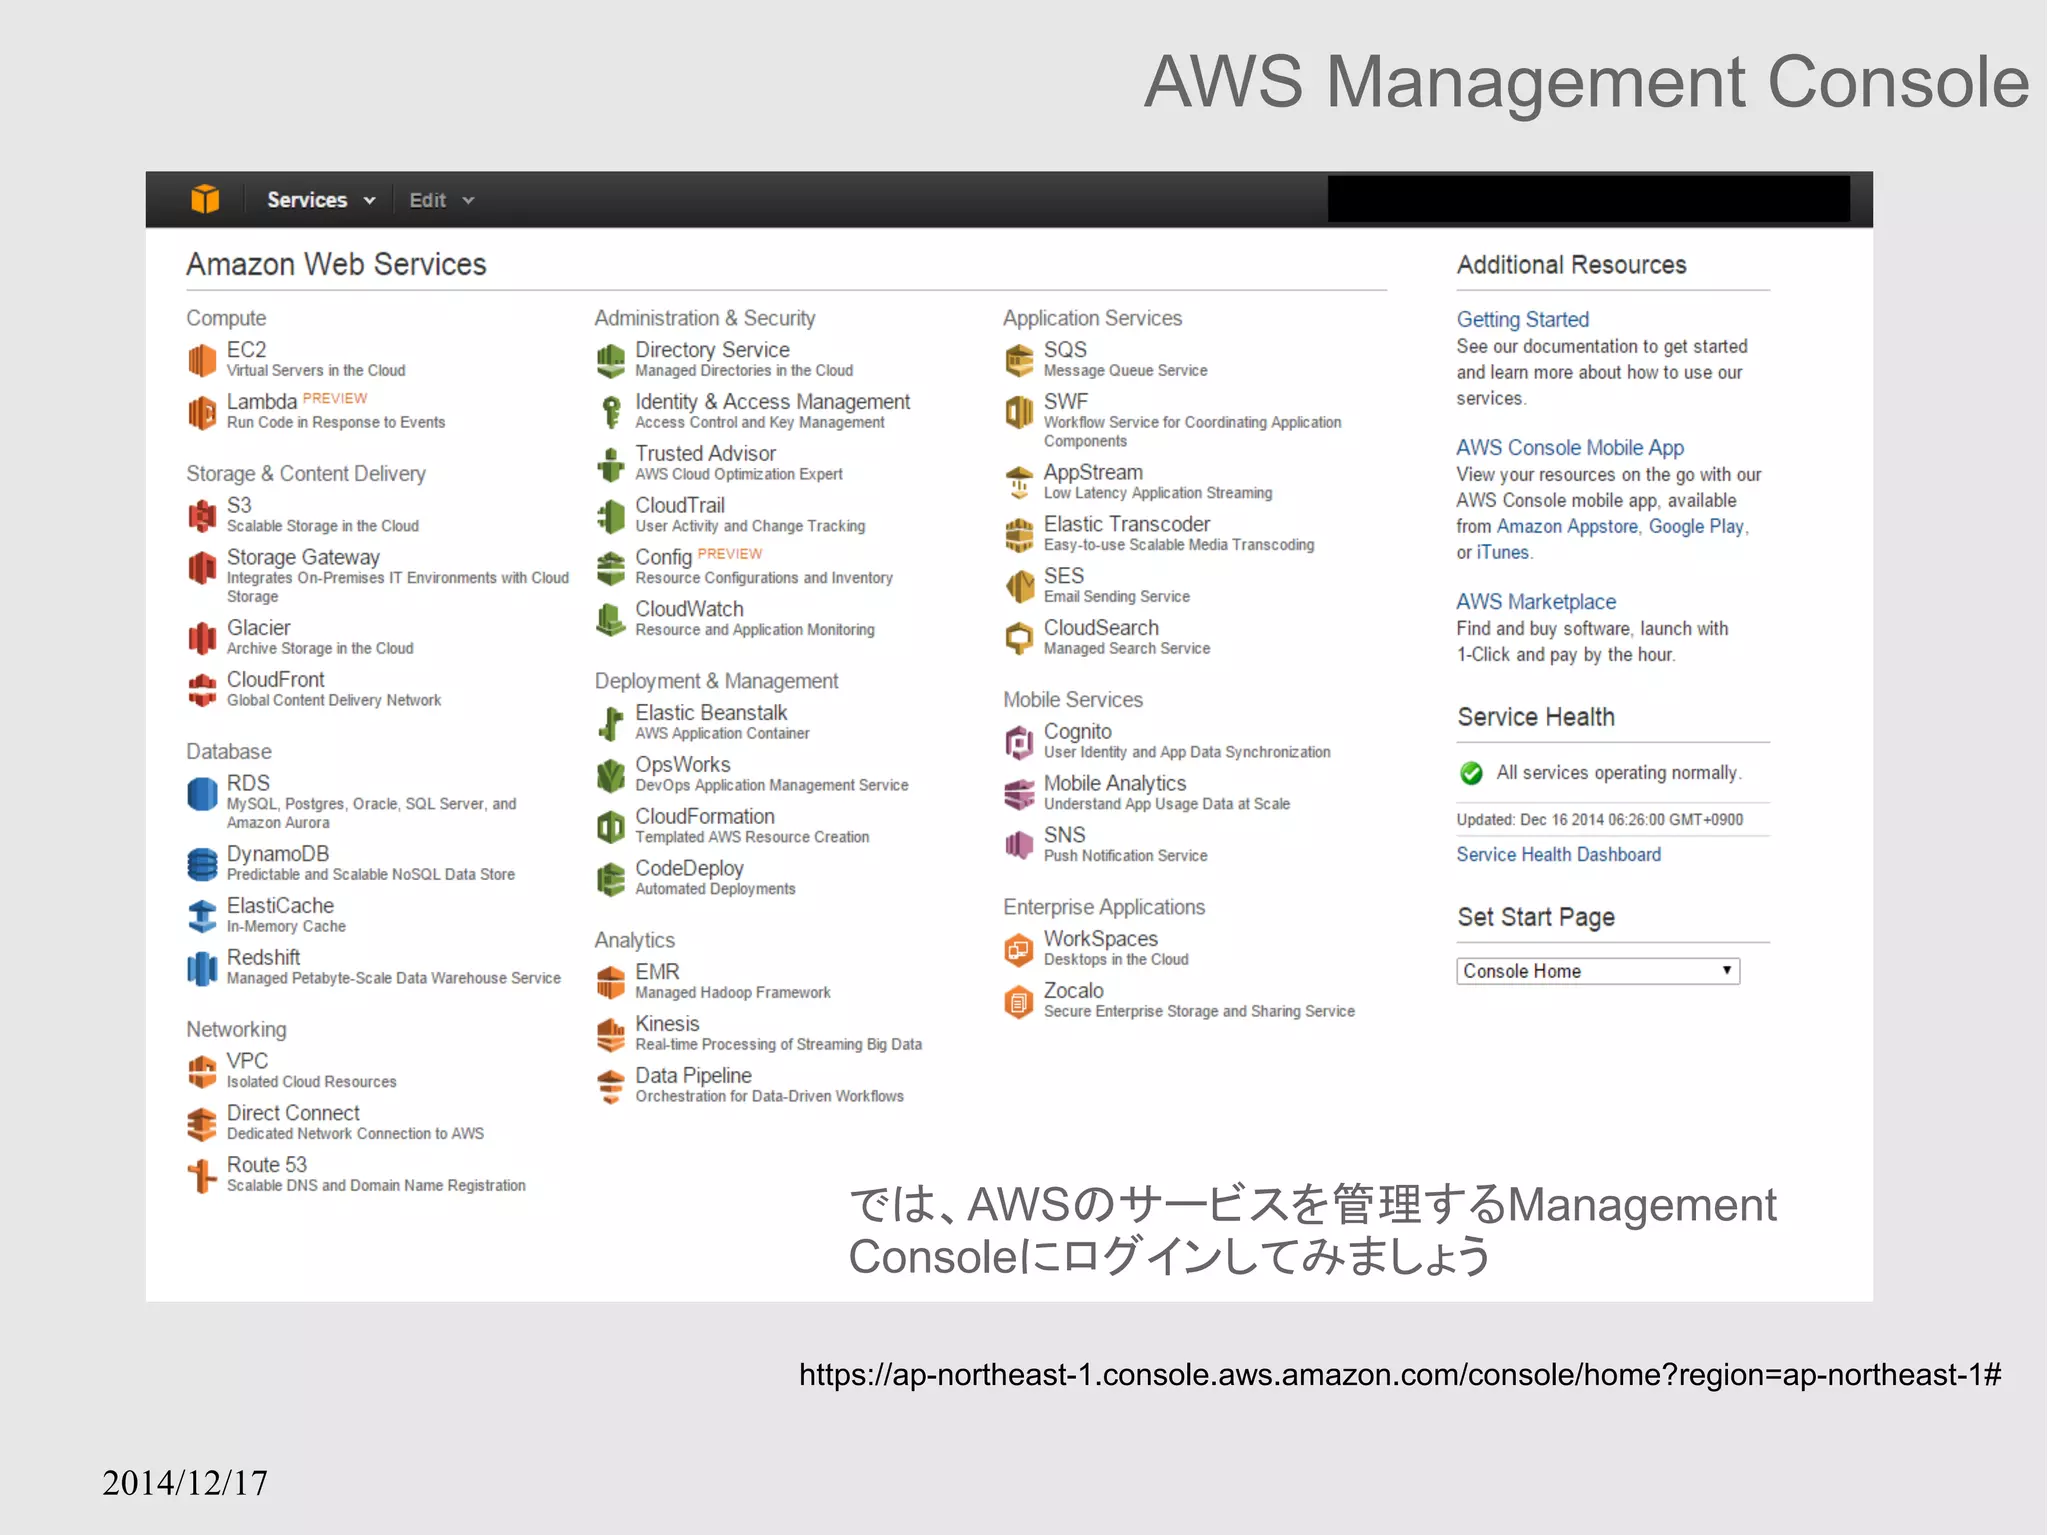The width and height of the screenshot is (2048, 1535).
Task: Open the Zocalo service link
Action: (1073, 990)
